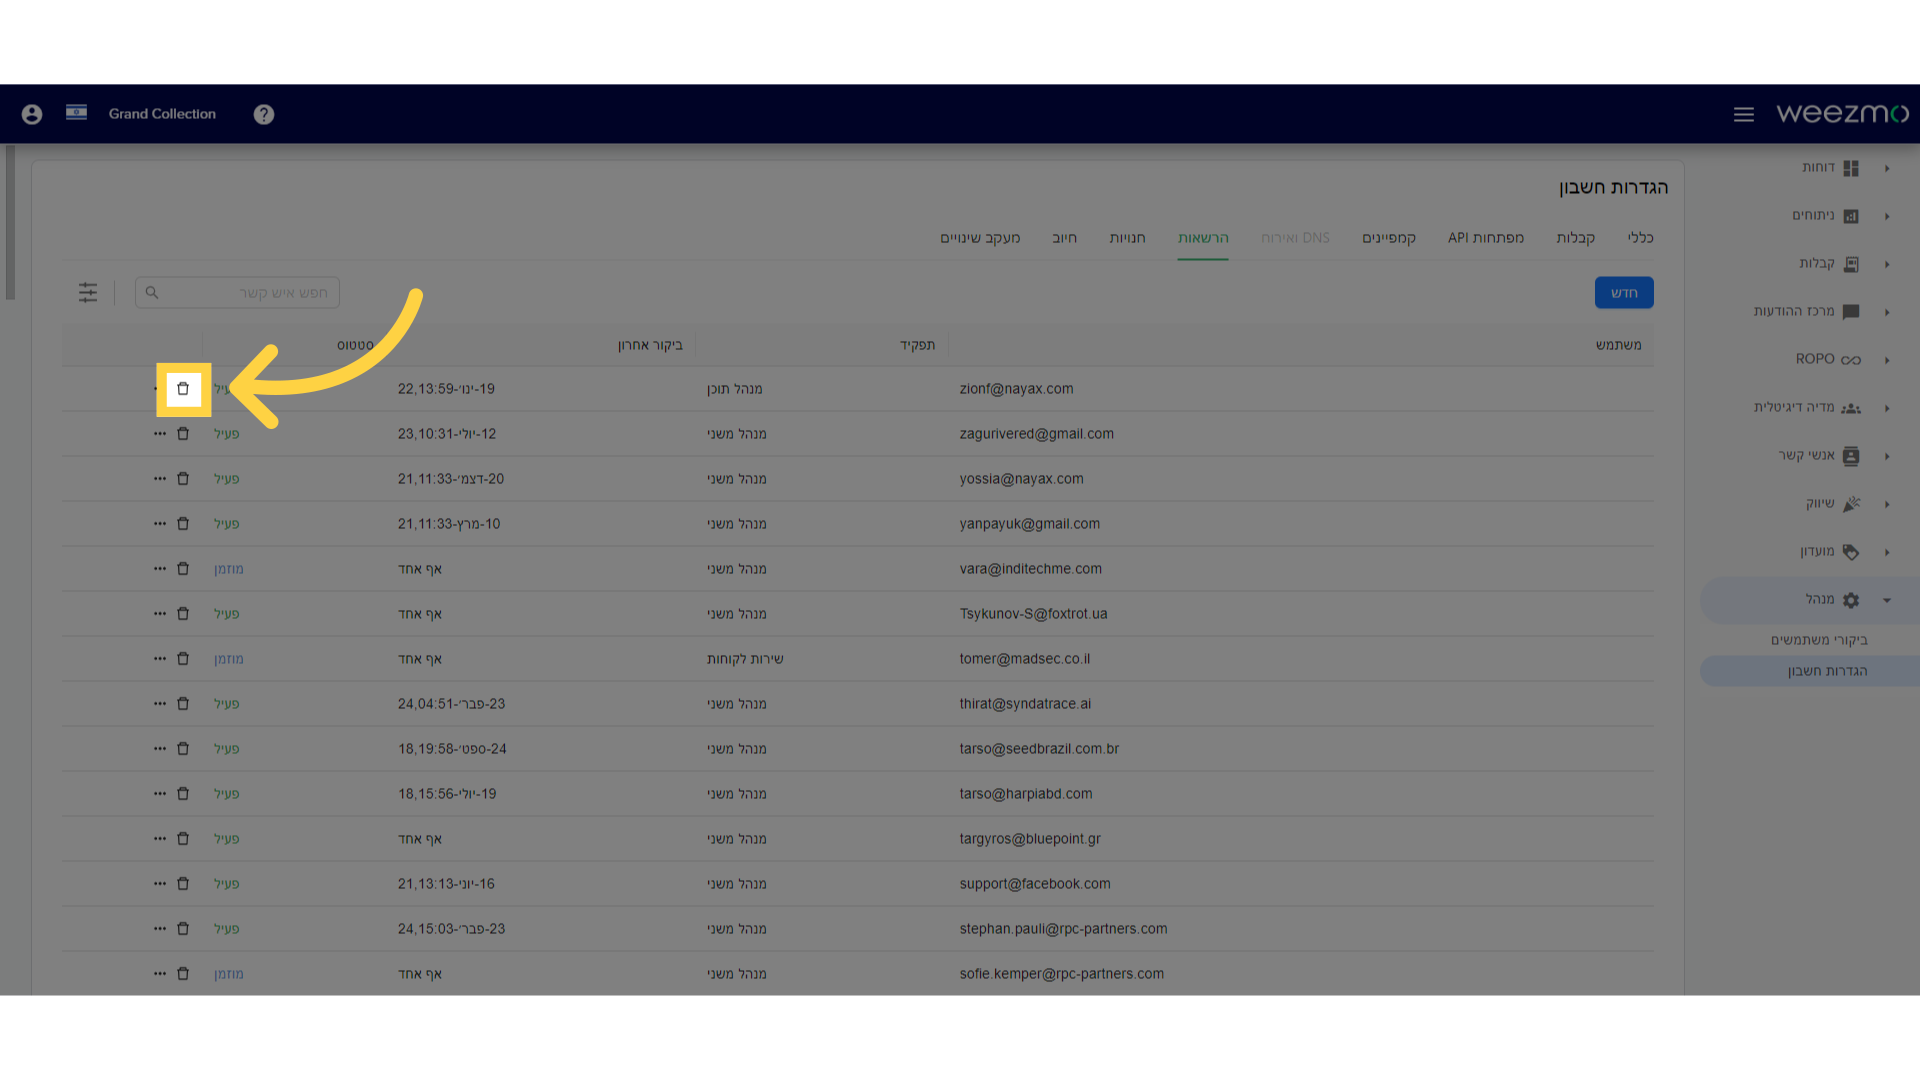Select the tomer@madsec.co.il email cell
Viewport: 1920px width, 1080px height.
tap(1025, 659)
